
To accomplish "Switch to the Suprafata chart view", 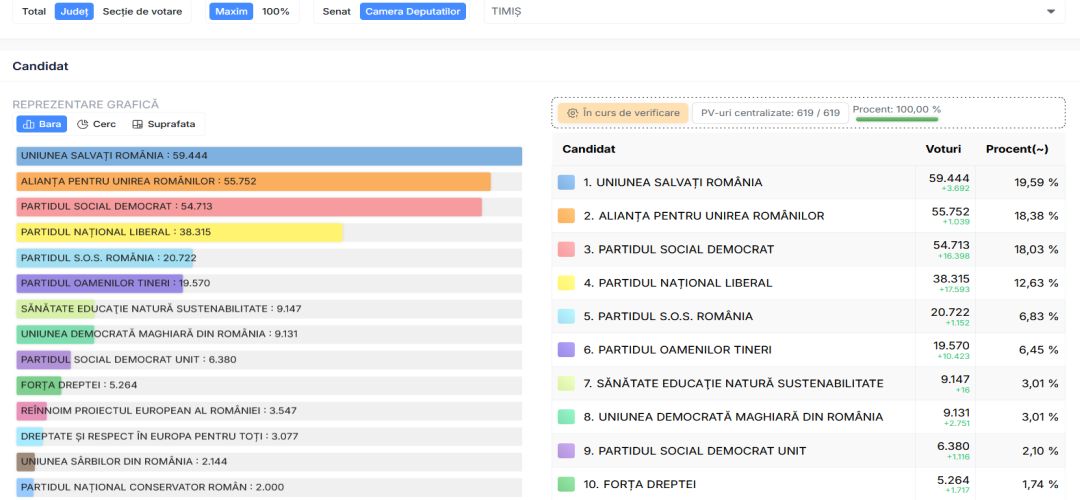I will click(x=164, y=124).
